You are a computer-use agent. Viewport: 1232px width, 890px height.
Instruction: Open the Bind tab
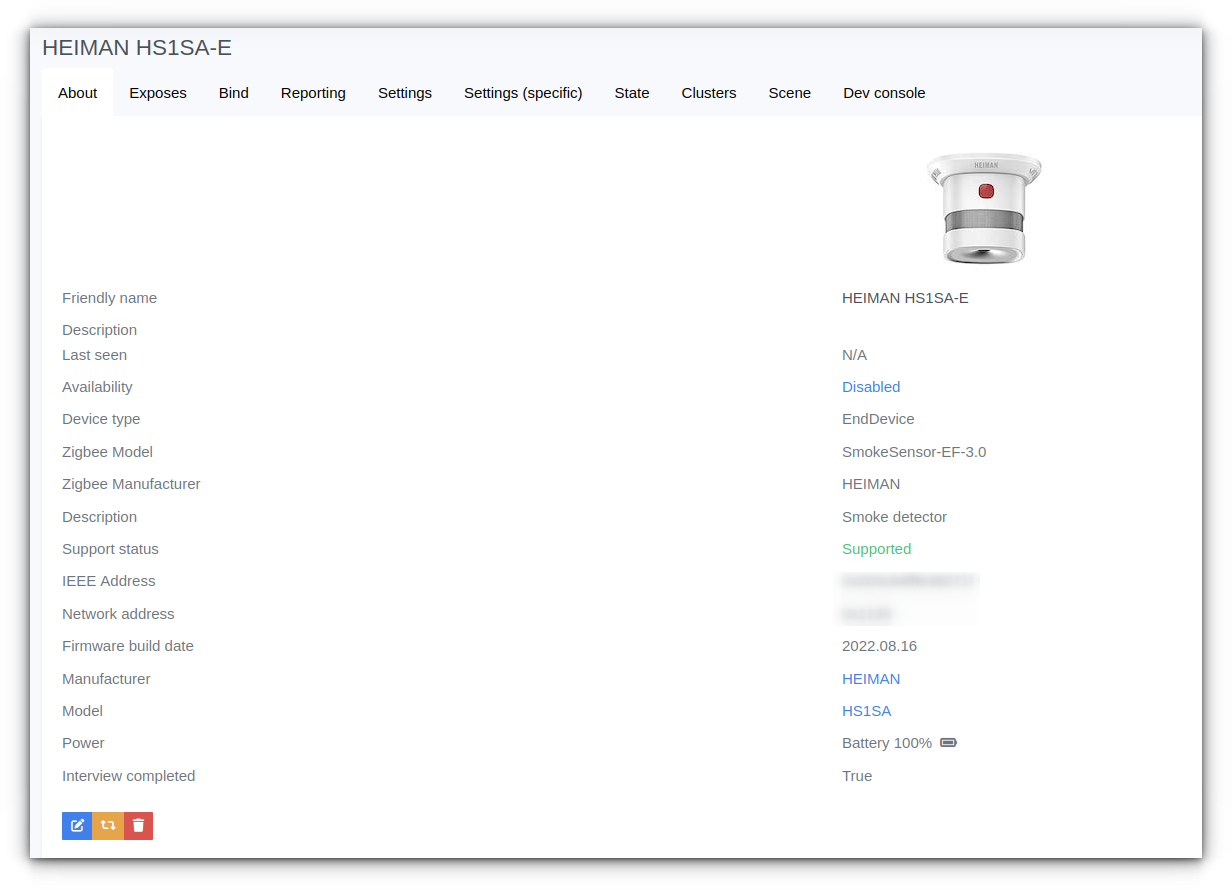pyautogui.click(x=234, y=93)
